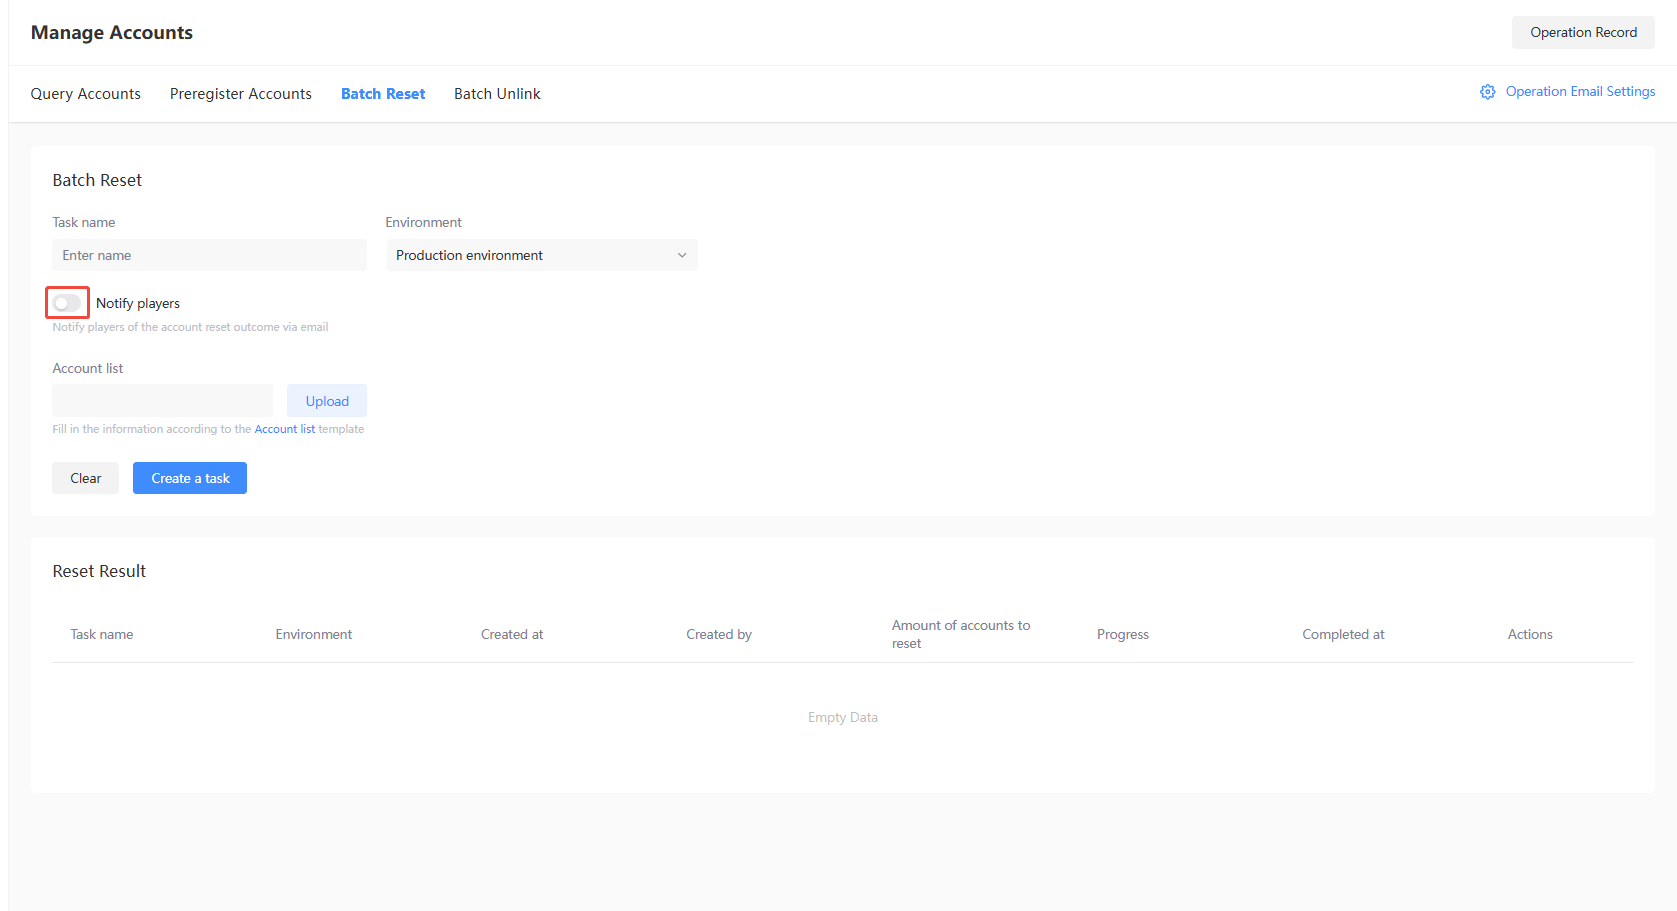This screenshot has width=1677, height=911.
Task: Click the Created by column header
Action: click(x=719, y=634)
